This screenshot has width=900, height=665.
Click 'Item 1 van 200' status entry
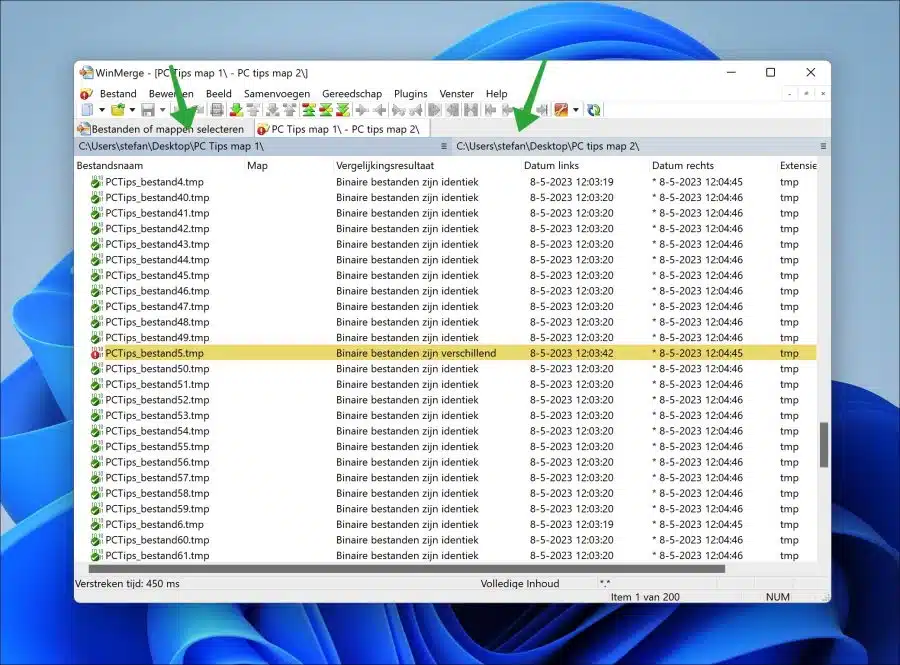645,597
